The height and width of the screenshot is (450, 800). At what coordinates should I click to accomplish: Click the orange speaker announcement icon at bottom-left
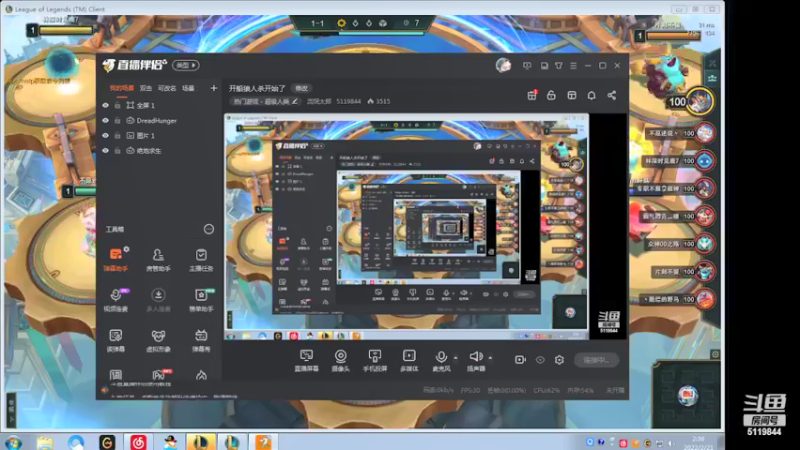pos(105,390)
